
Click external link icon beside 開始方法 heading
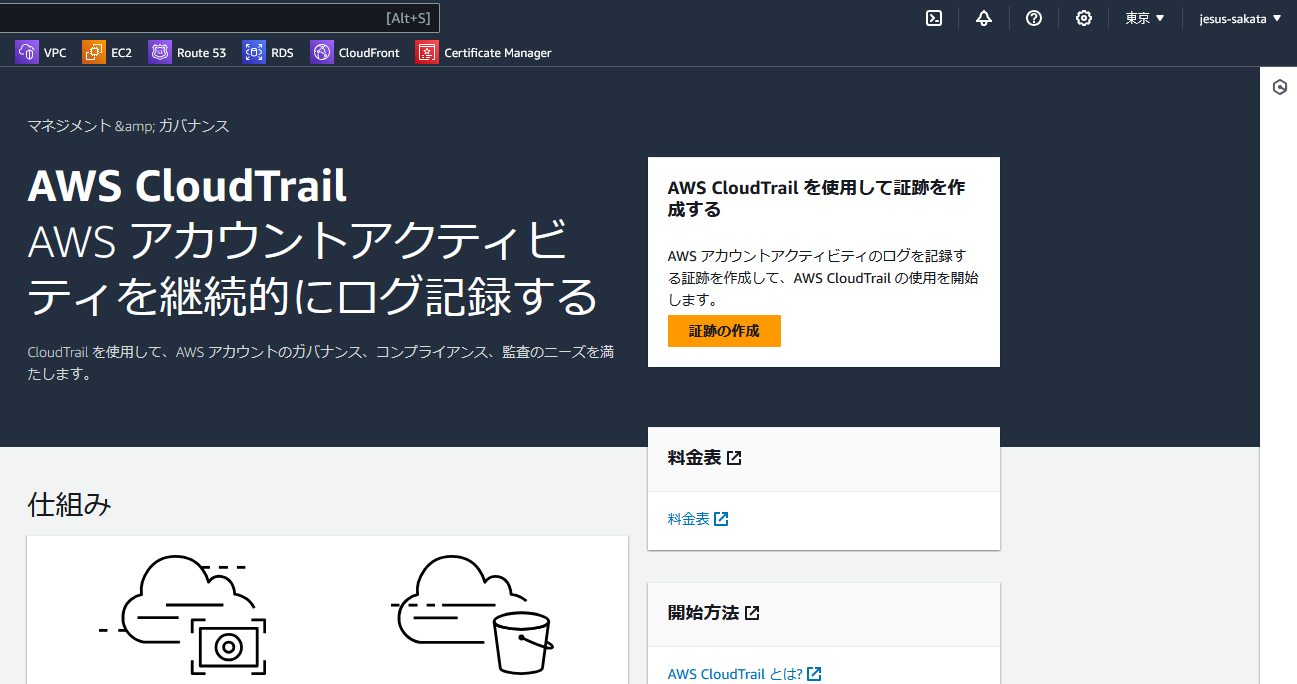tap(752, 613)
